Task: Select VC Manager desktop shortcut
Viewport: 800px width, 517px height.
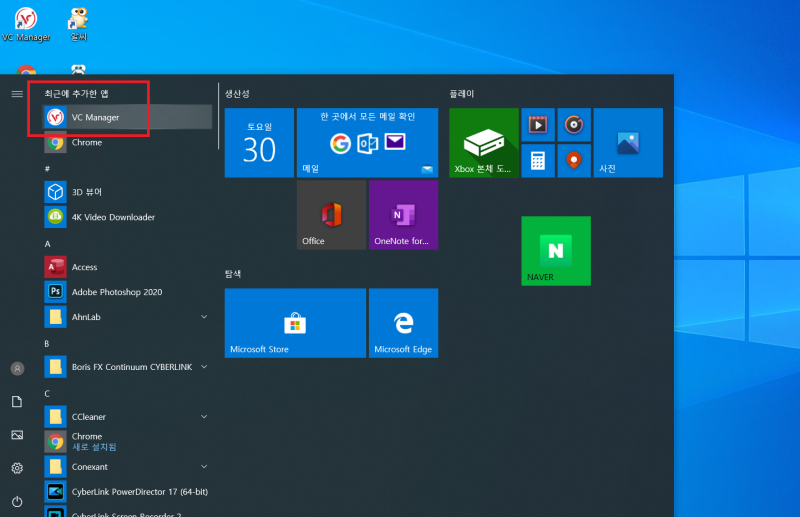Action: click(x=26, y=24)
